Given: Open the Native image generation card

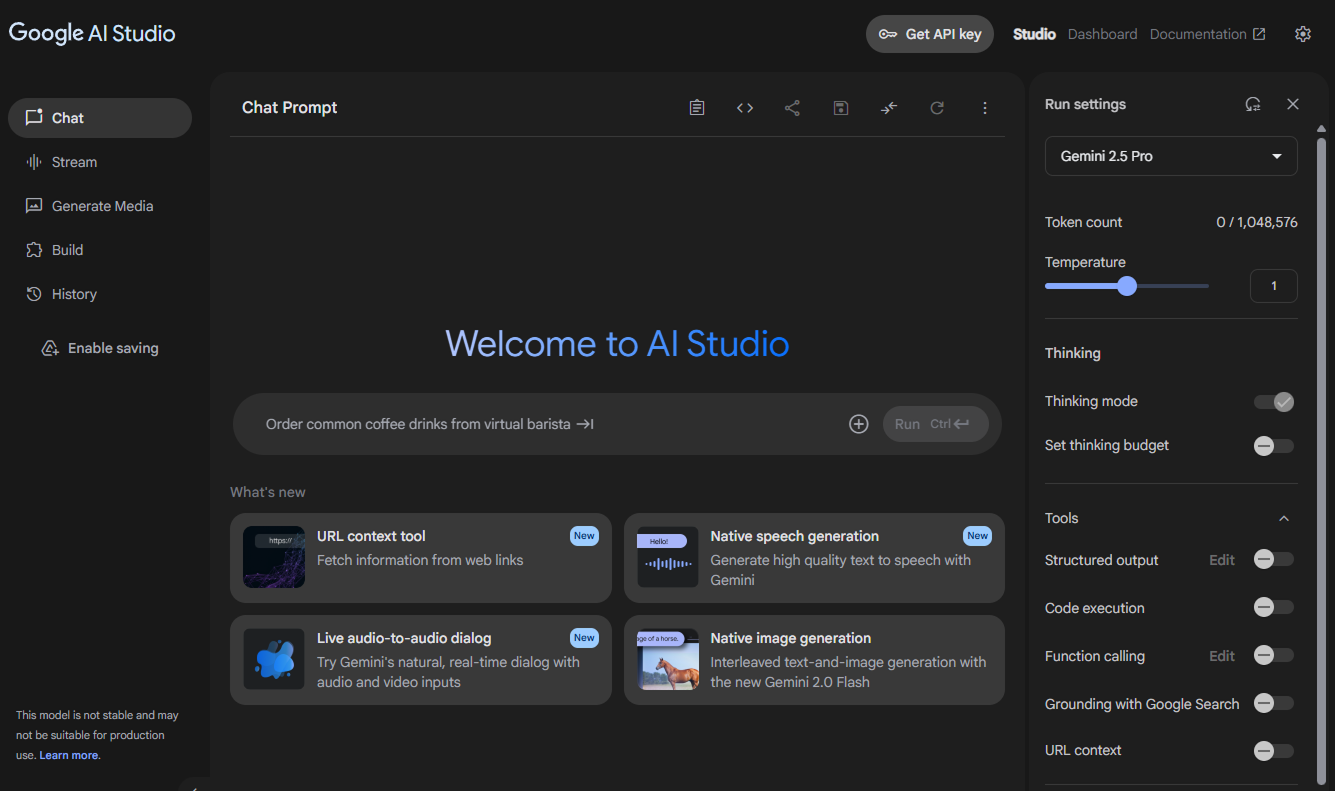Looking at the screenshot, I should [814, 660].
